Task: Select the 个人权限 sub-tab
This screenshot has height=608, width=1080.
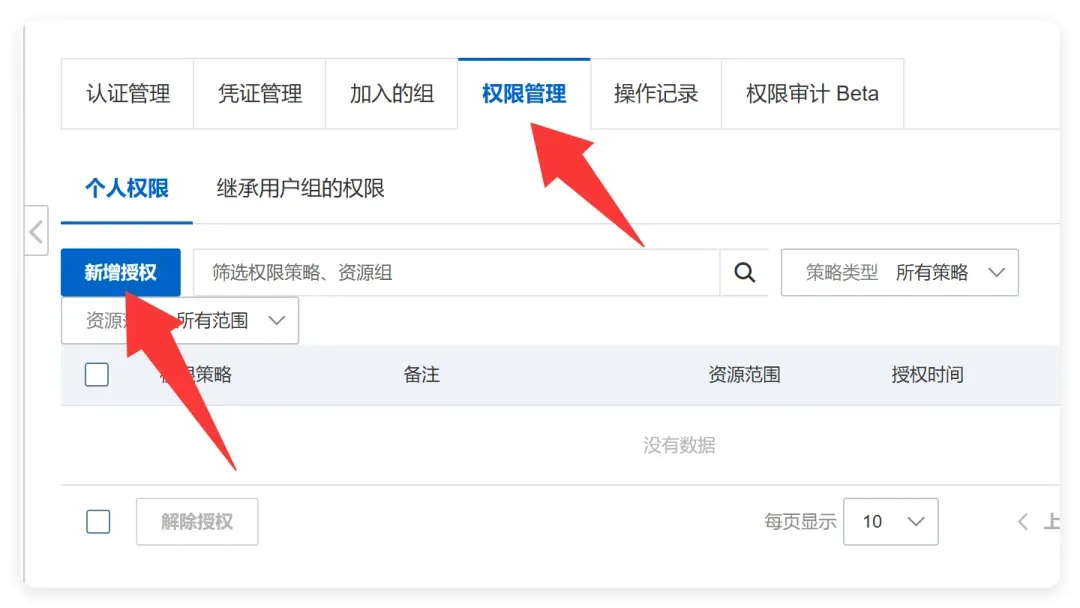Action: point(127,188)
